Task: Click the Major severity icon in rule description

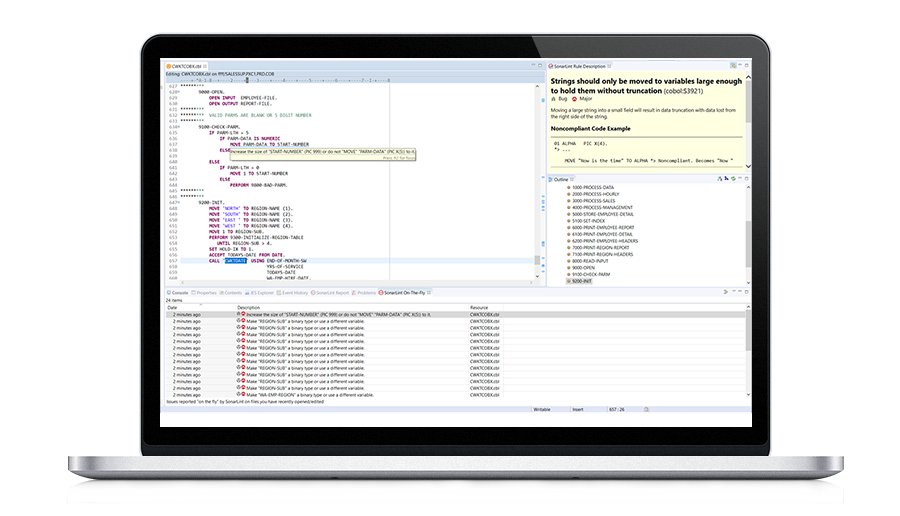Action: pyautogui.click(x=575, y=100)
